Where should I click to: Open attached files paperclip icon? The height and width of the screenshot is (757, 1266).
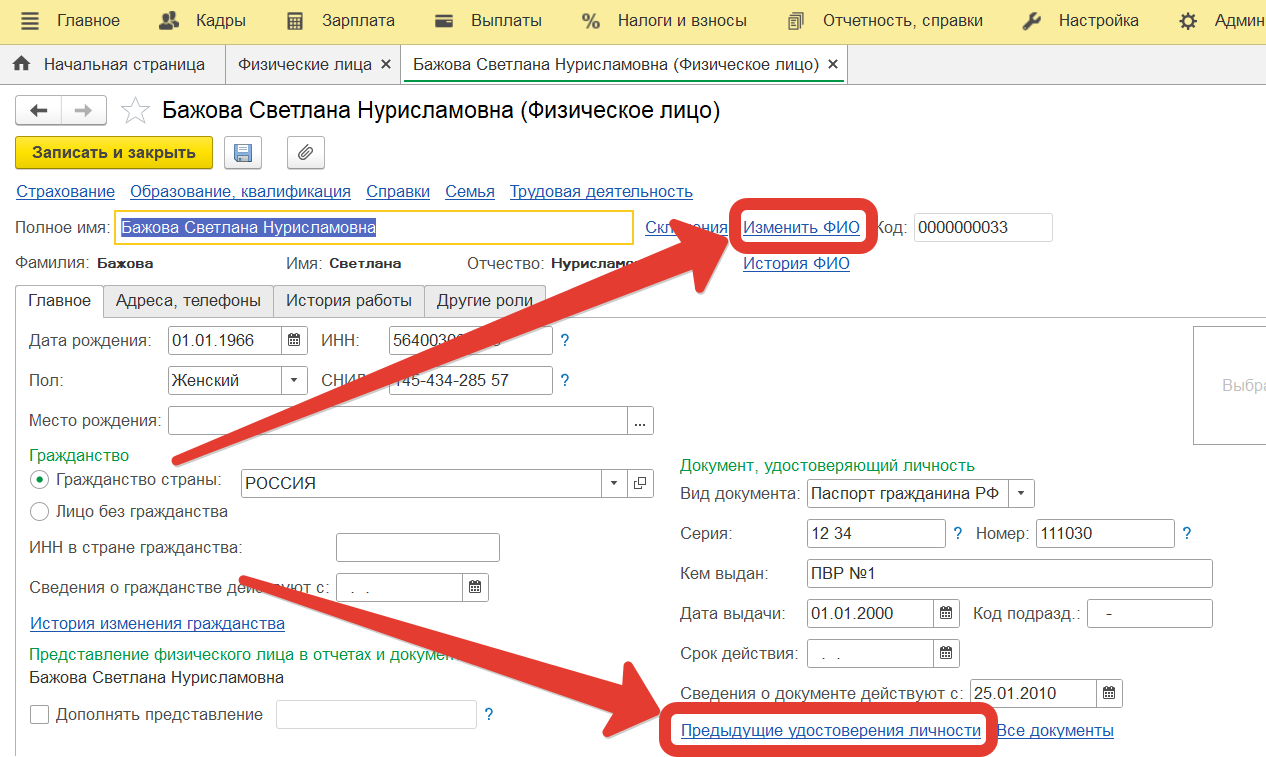(306, 153)
